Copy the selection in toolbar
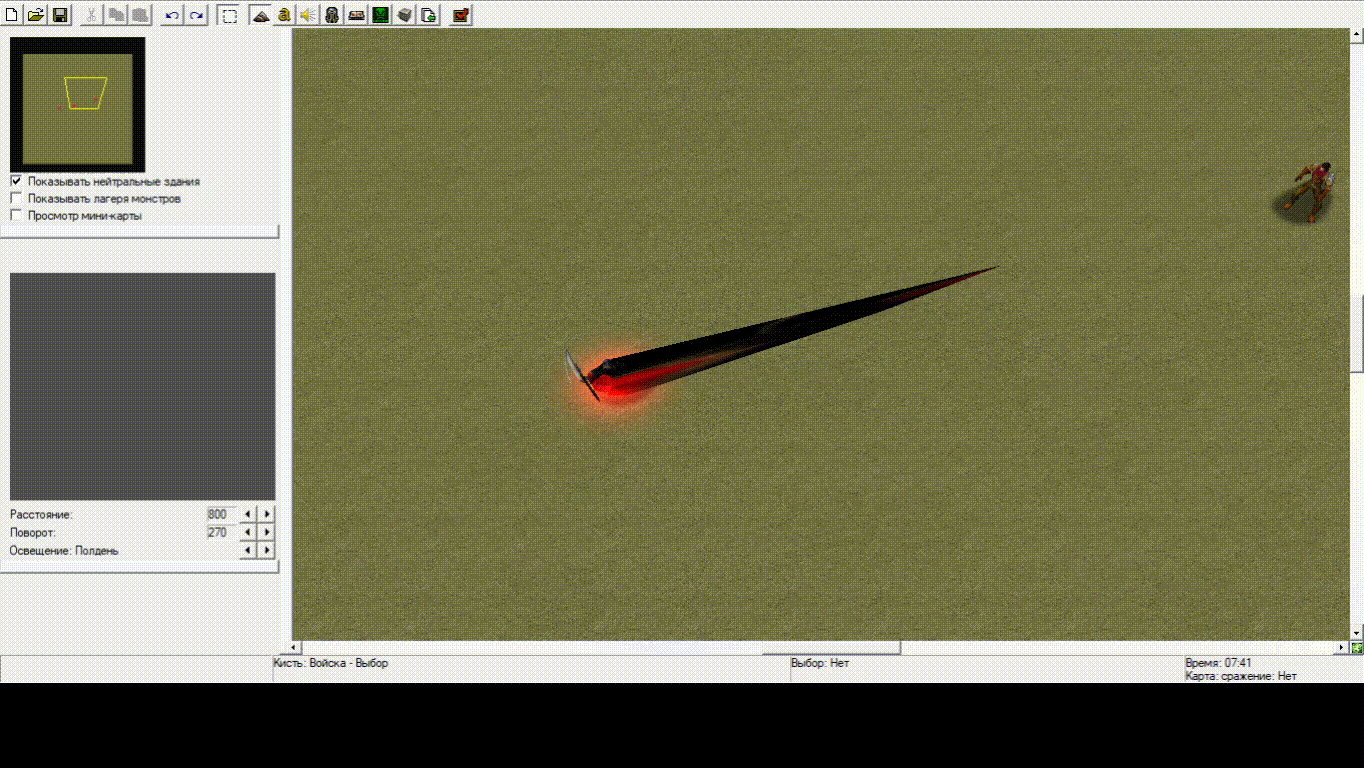The width and height of the screenshot is (1364, 768). coord(116,15)
